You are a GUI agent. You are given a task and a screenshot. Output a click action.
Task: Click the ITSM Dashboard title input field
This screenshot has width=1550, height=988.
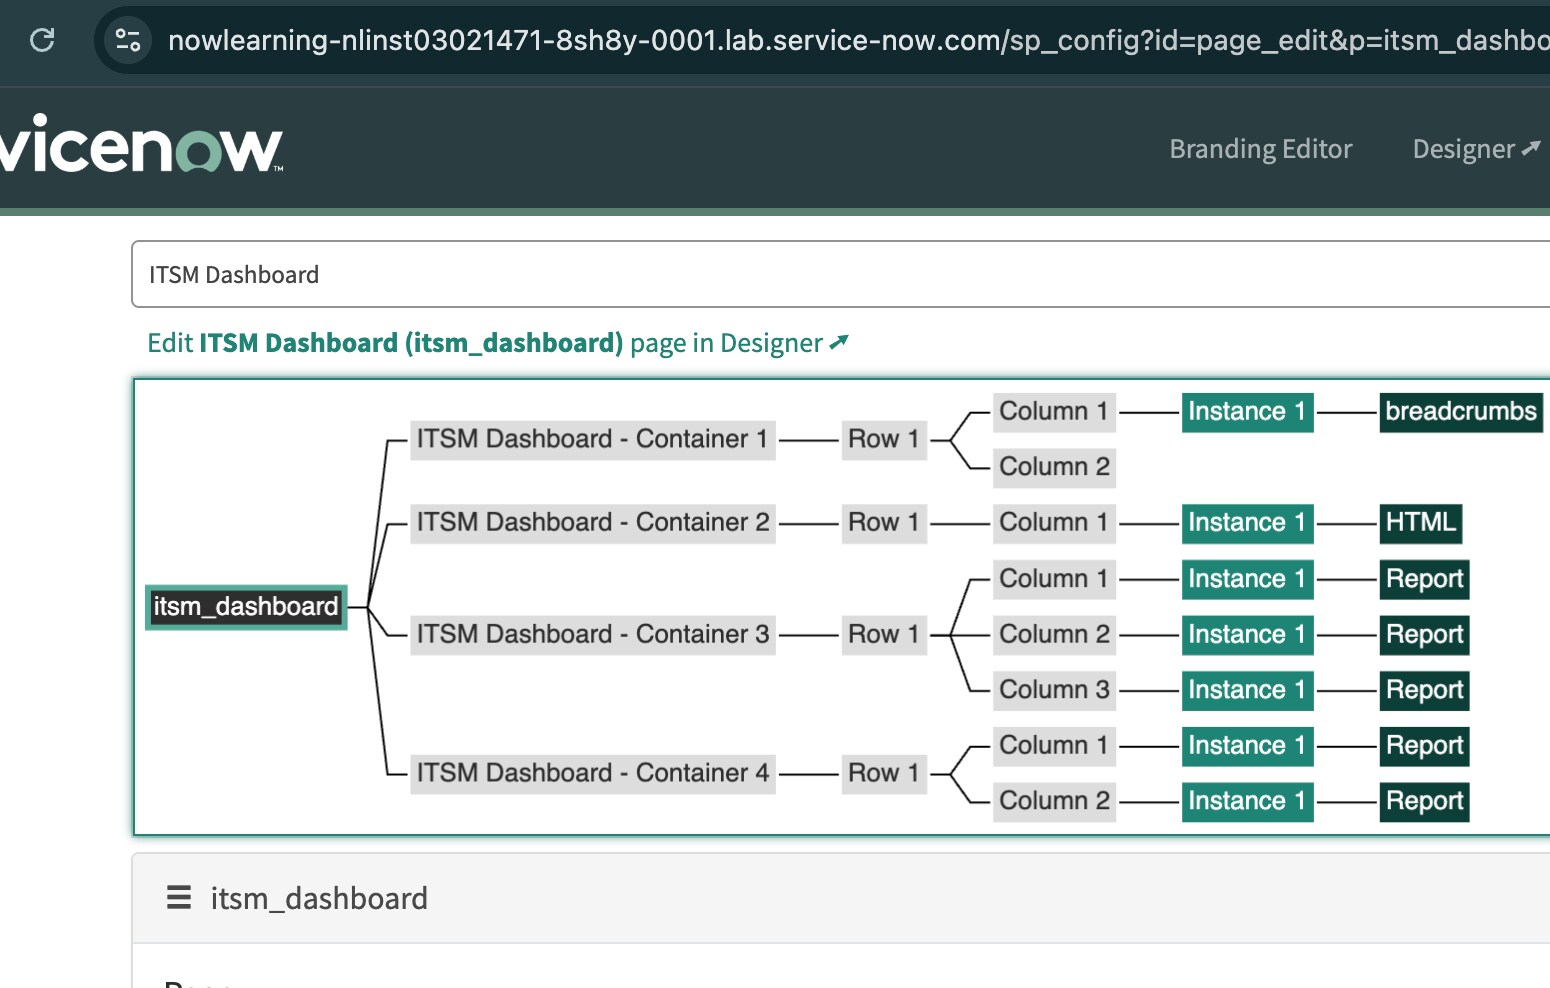pyautogui.click(x=500, y=274)
